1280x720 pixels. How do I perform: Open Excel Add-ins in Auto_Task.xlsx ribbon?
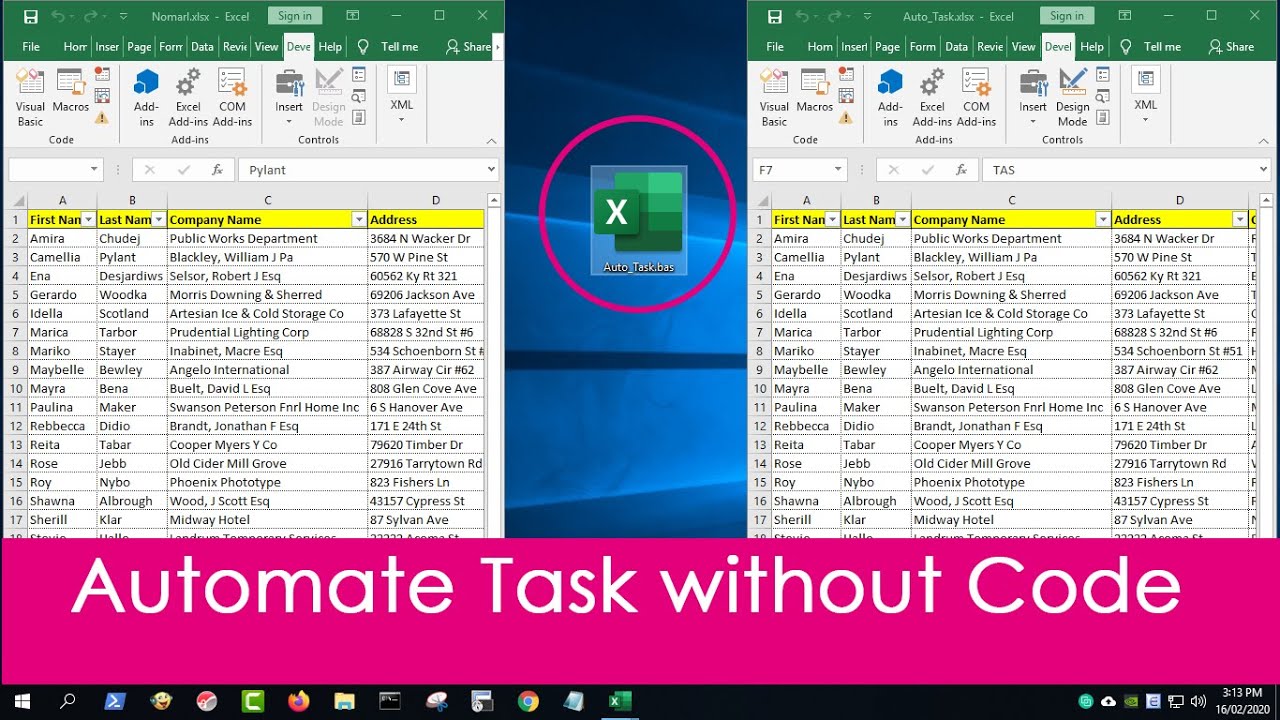[932, 98]
